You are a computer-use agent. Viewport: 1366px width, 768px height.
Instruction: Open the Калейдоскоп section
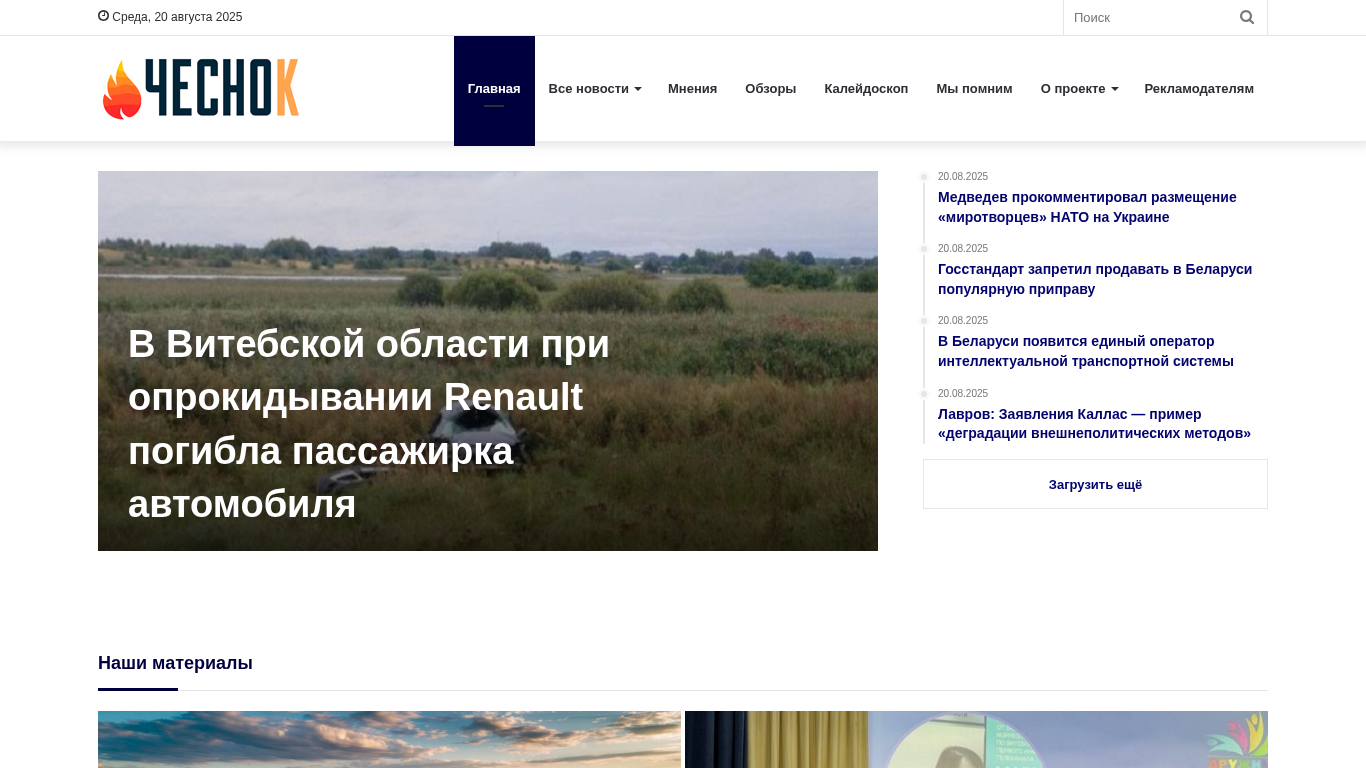(866, 89)
